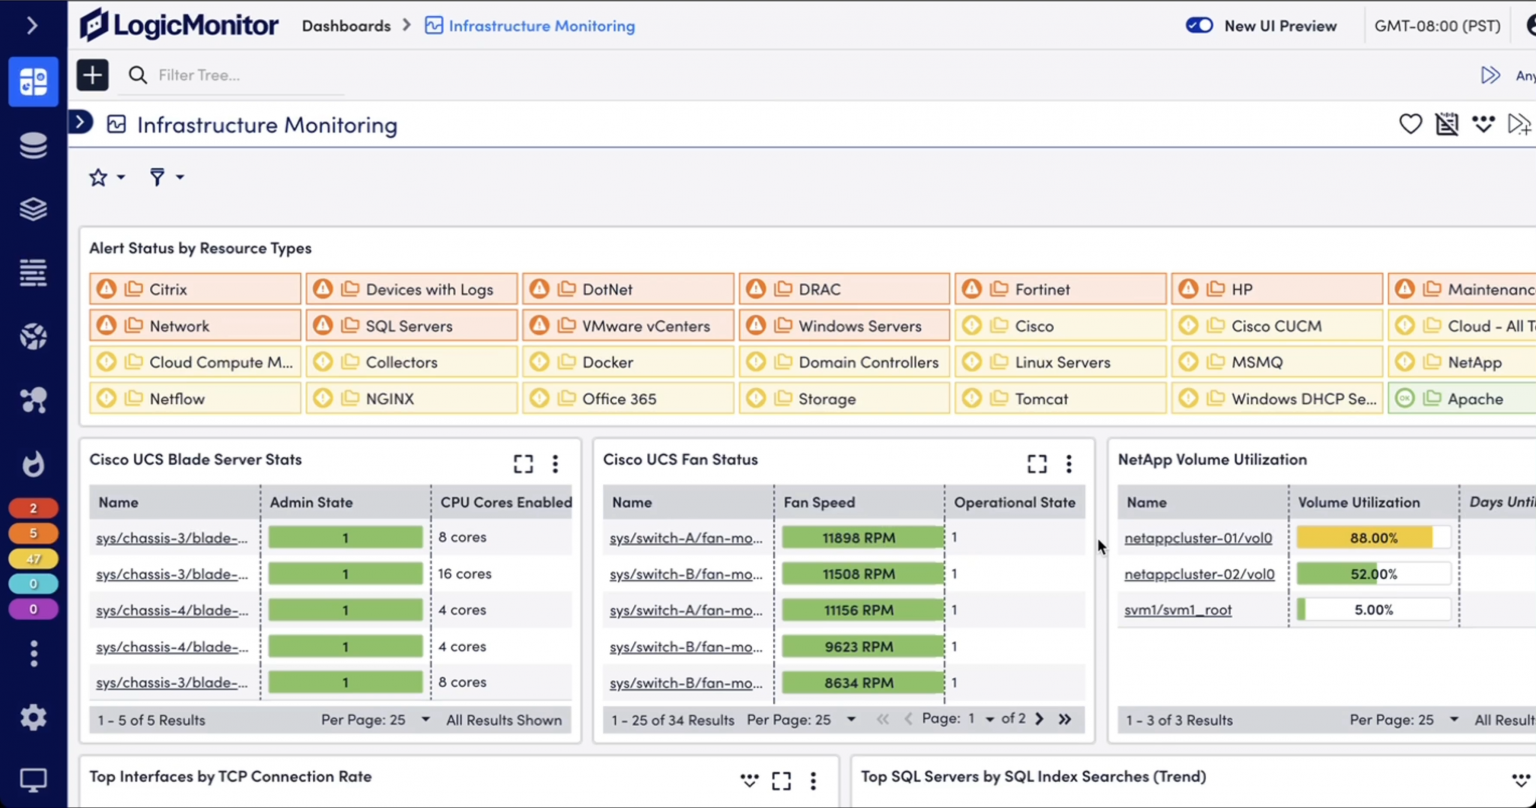Open the Per Page dropdown for Cisco UCS Fan Status
Viewport: 1536px width, 808px height.
point(851,719)
